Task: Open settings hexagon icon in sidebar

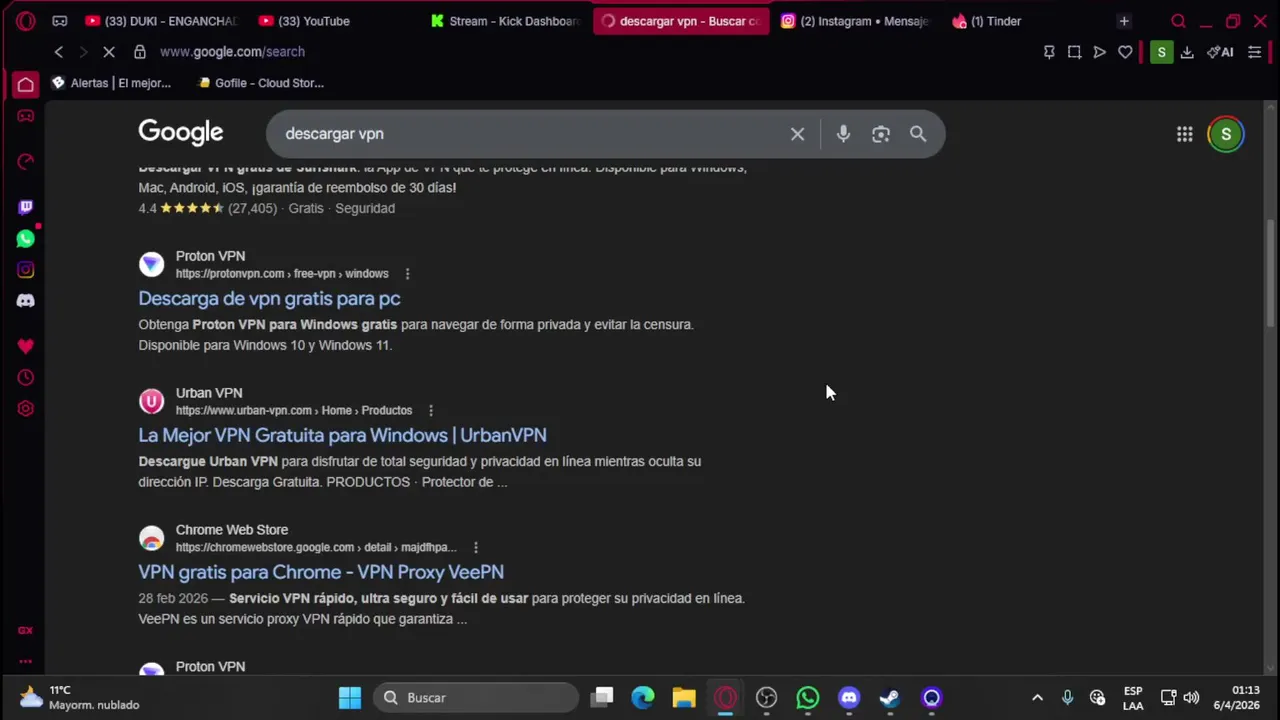Action: pos(26,408)
